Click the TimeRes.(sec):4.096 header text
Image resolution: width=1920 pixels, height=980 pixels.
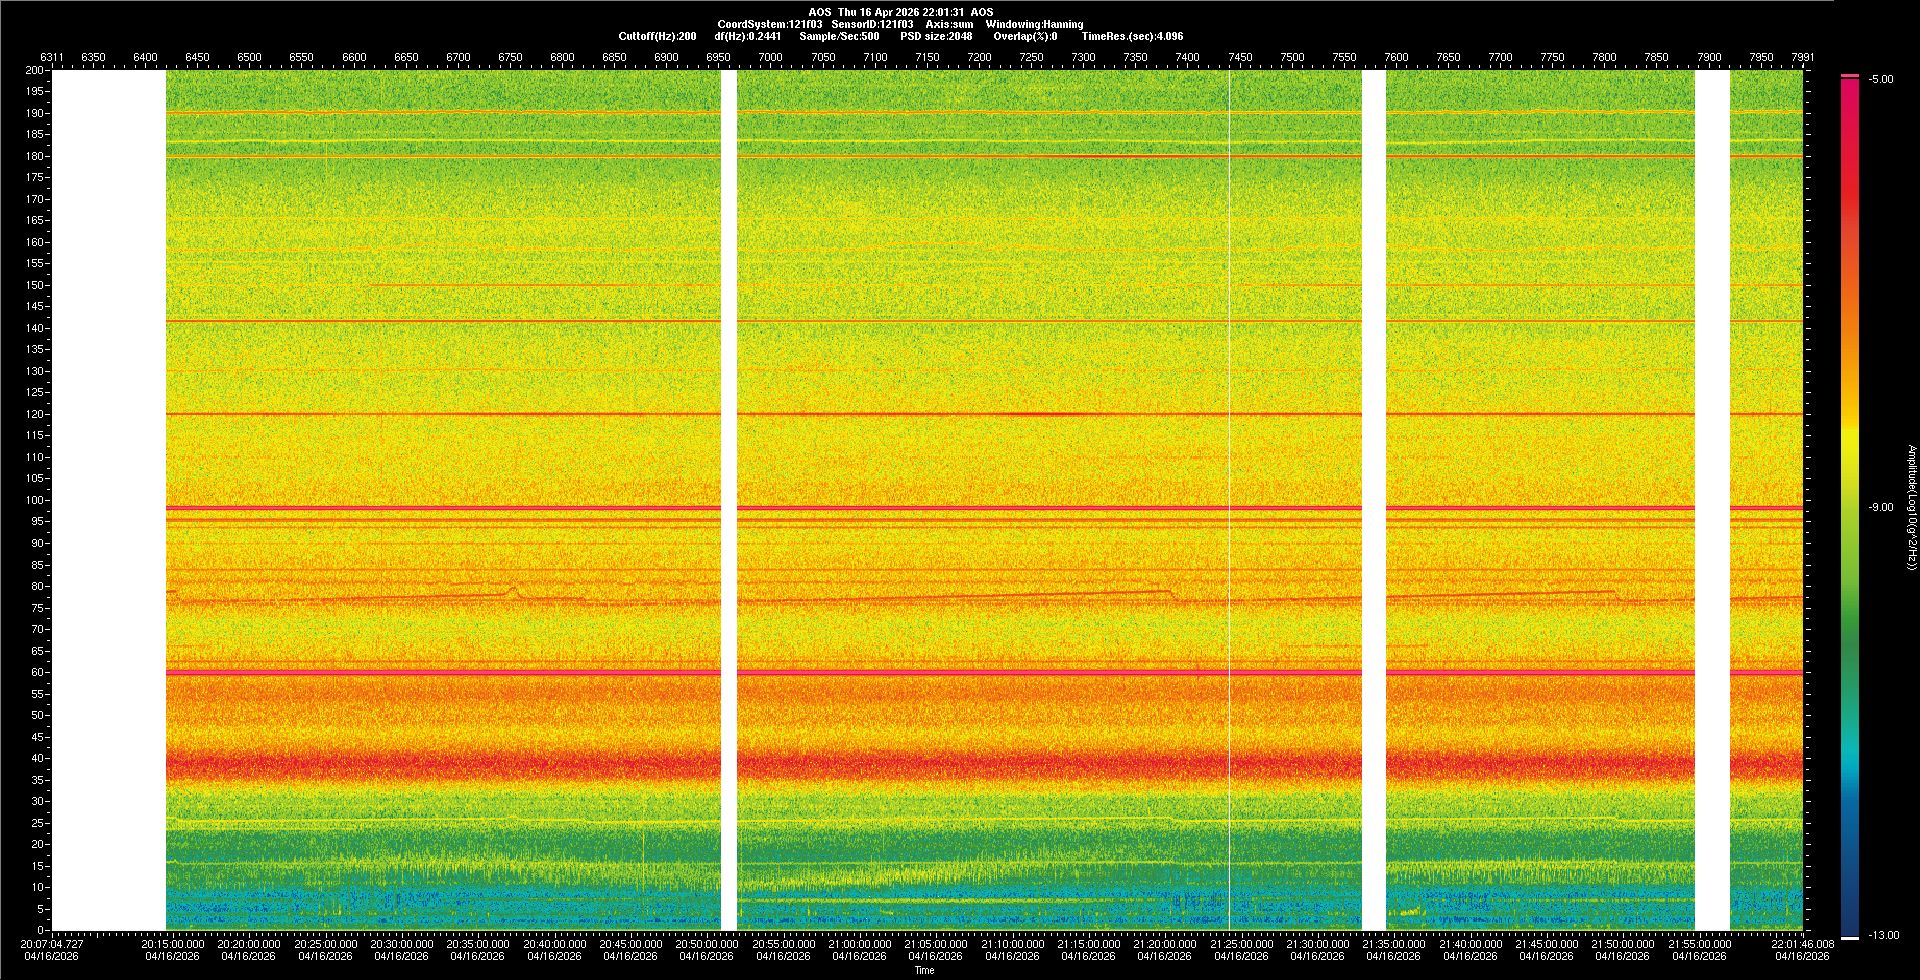[1132, 36]
